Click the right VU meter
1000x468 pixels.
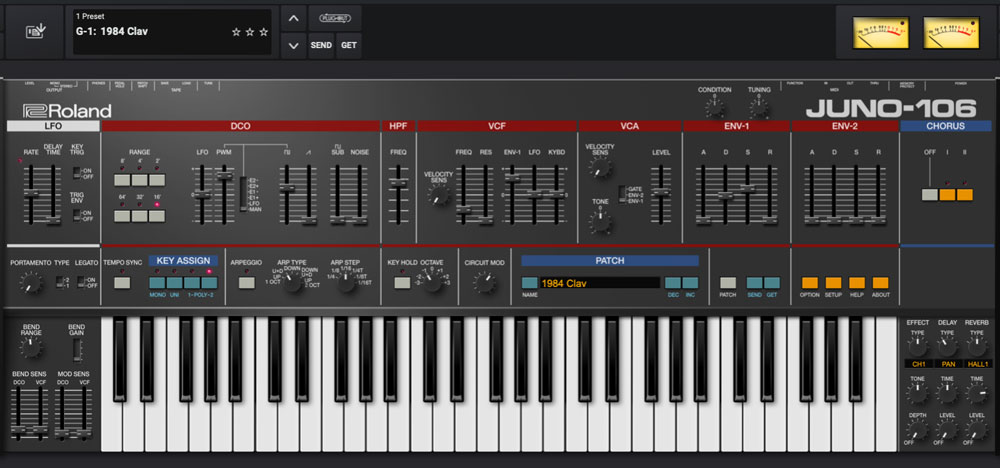pyautogui.click(x=951, y=33)
